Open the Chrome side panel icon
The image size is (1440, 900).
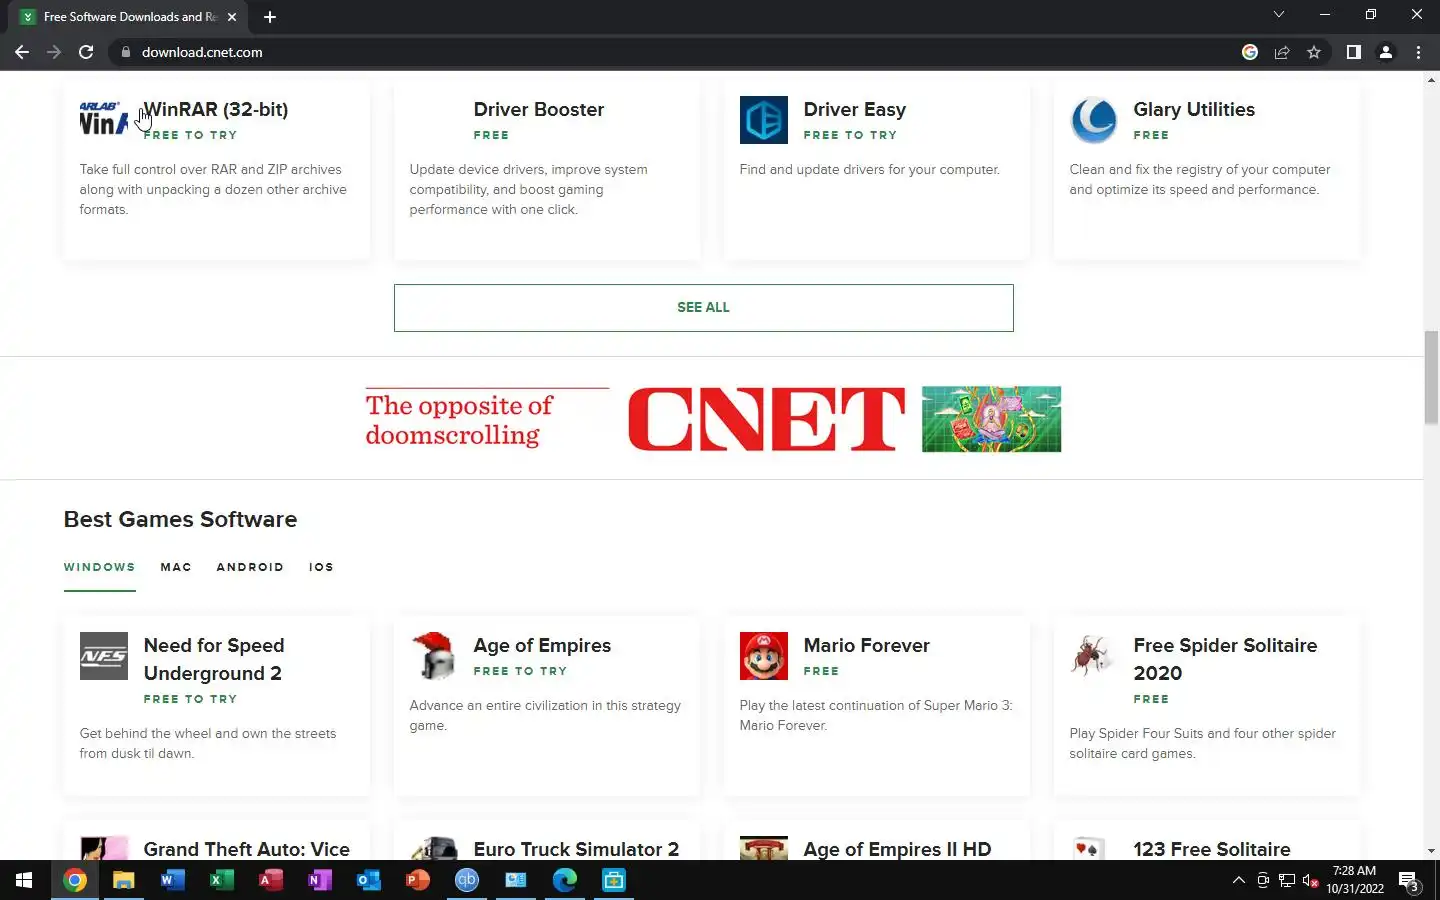coord(1353,52)
